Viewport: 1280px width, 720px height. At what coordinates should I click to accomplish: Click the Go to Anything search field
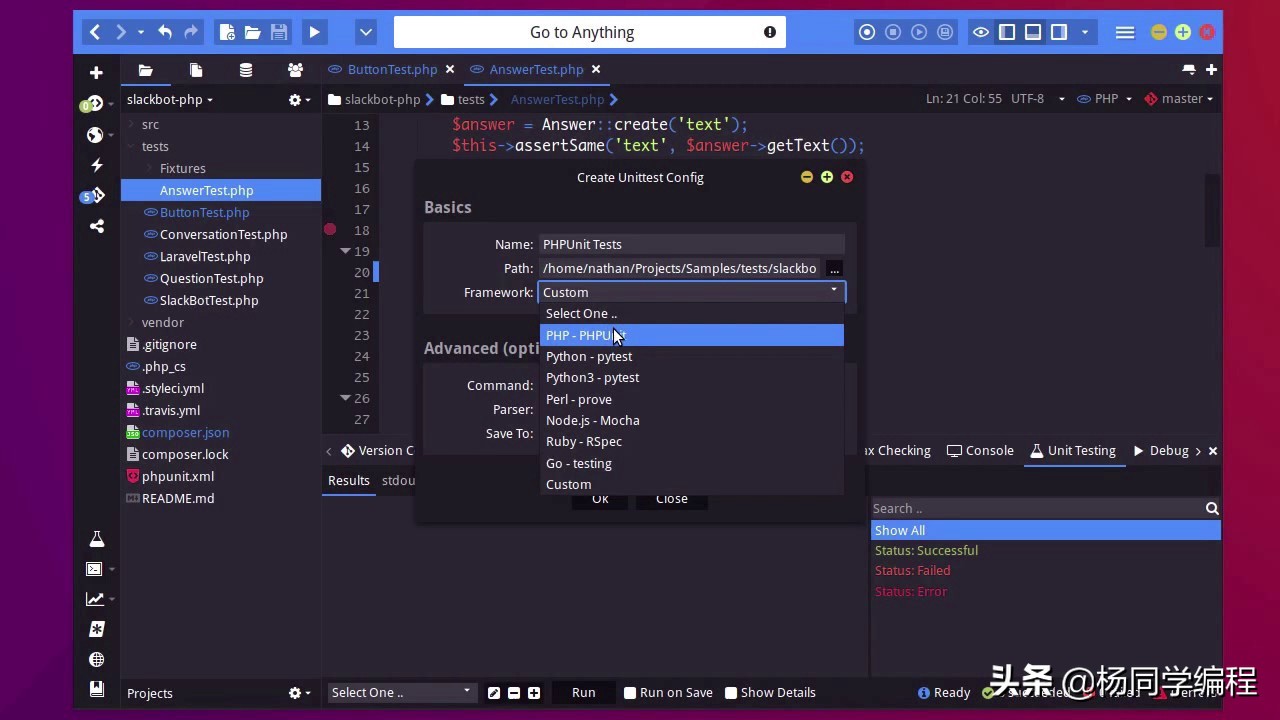(x=582, y=32)
